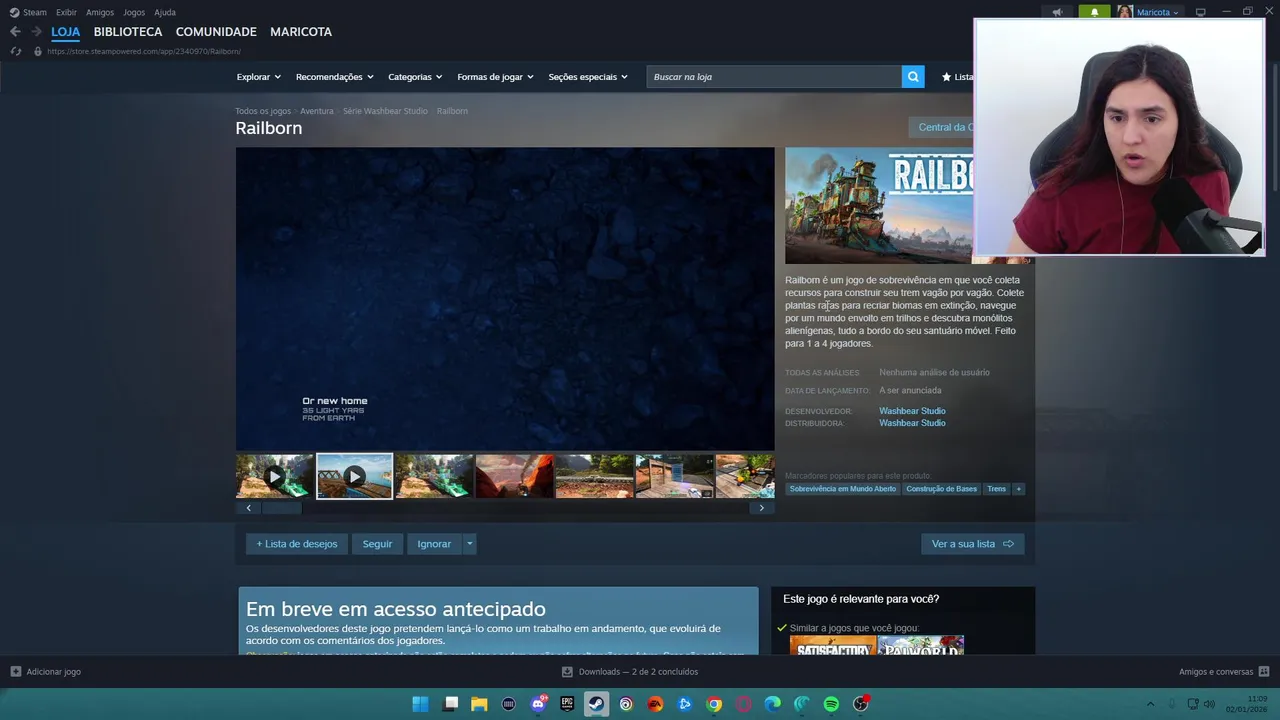Image resolution: width=1280 pixels, height=720 pixels.
Task: Select the Construção de Bases tag
Action: pos(941,489)
